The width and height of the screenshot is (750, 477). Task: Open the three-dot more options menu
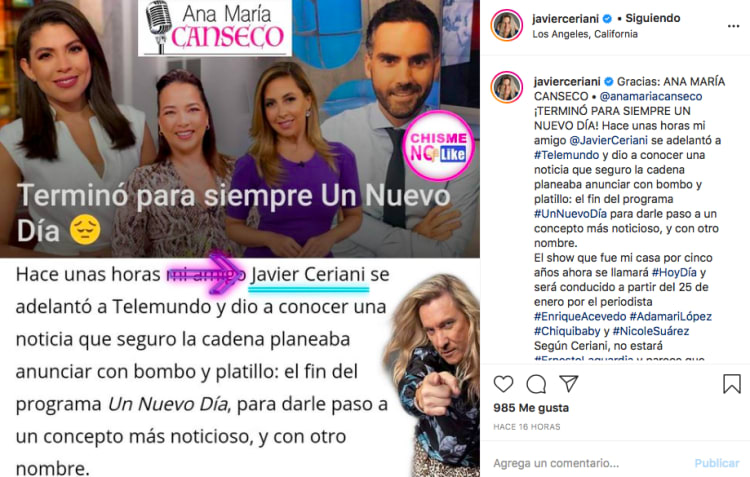(733, 26)
